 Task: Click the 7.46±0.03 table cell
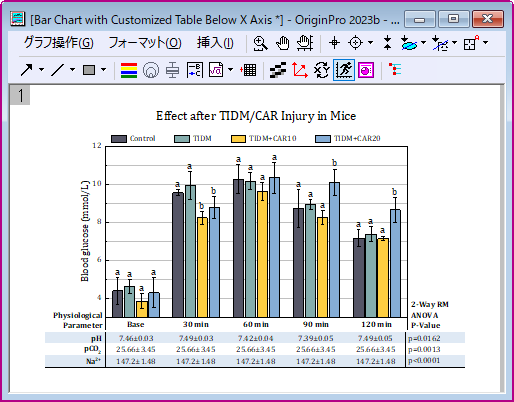pos(136,339)
